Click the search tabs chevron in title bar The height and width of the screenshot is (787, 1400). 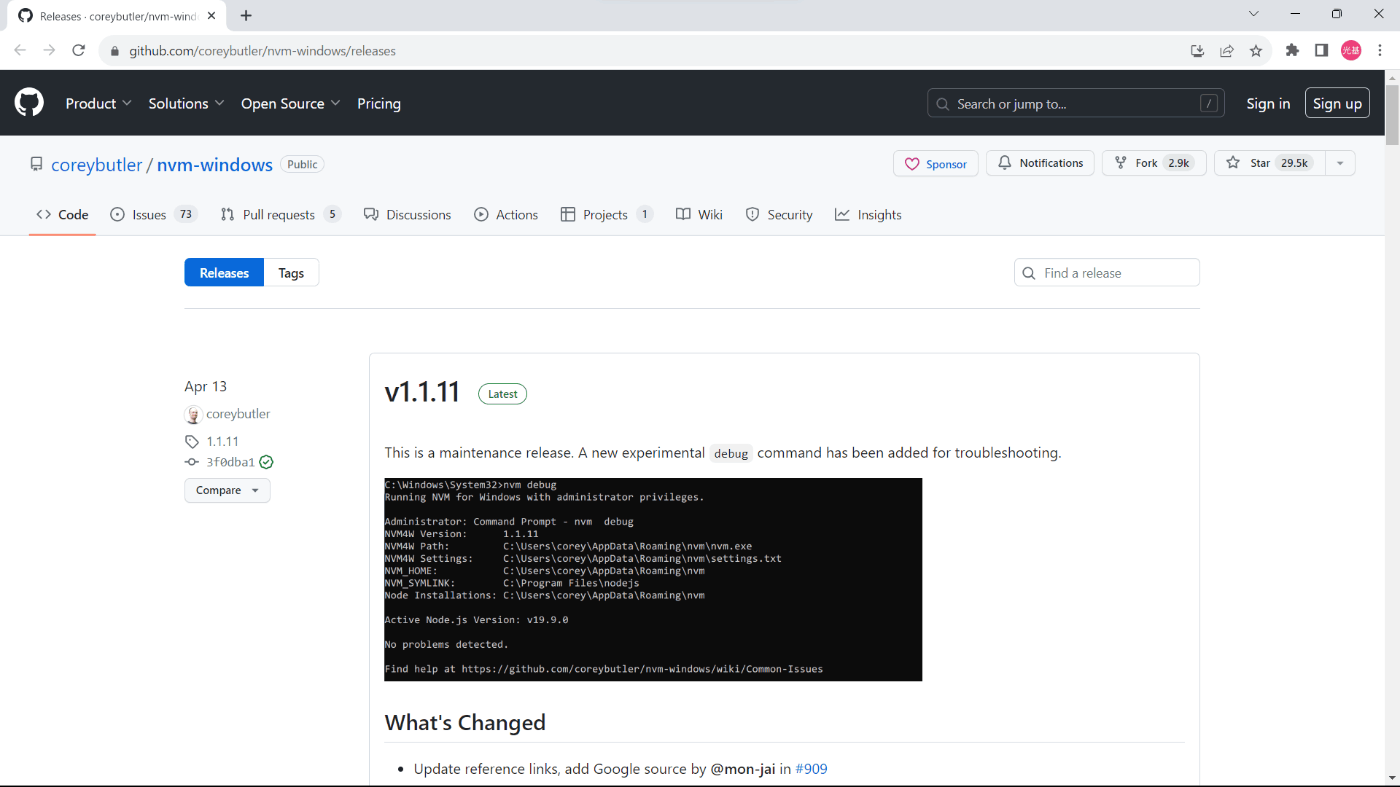[x=1254, y=14]
